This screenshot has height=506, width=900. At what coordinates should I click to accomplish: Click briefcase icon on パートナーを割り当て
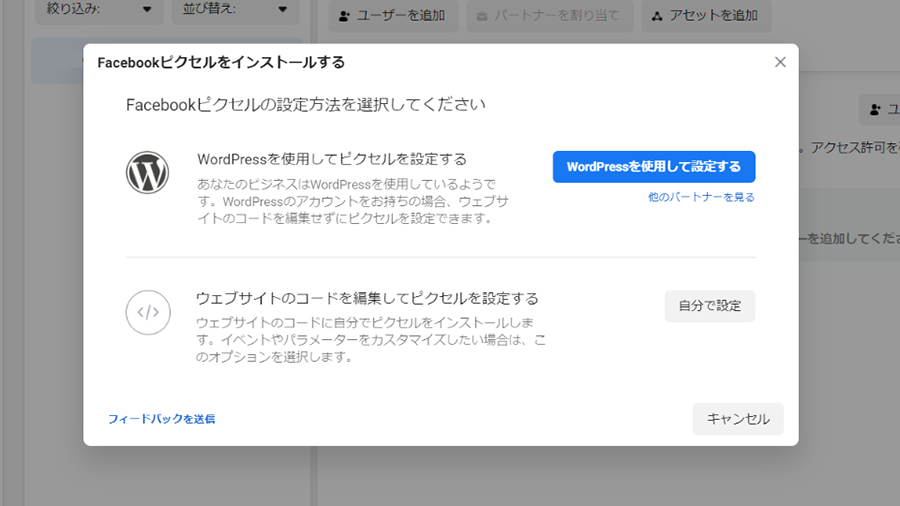pyautogui.click(x=482, y=16)
